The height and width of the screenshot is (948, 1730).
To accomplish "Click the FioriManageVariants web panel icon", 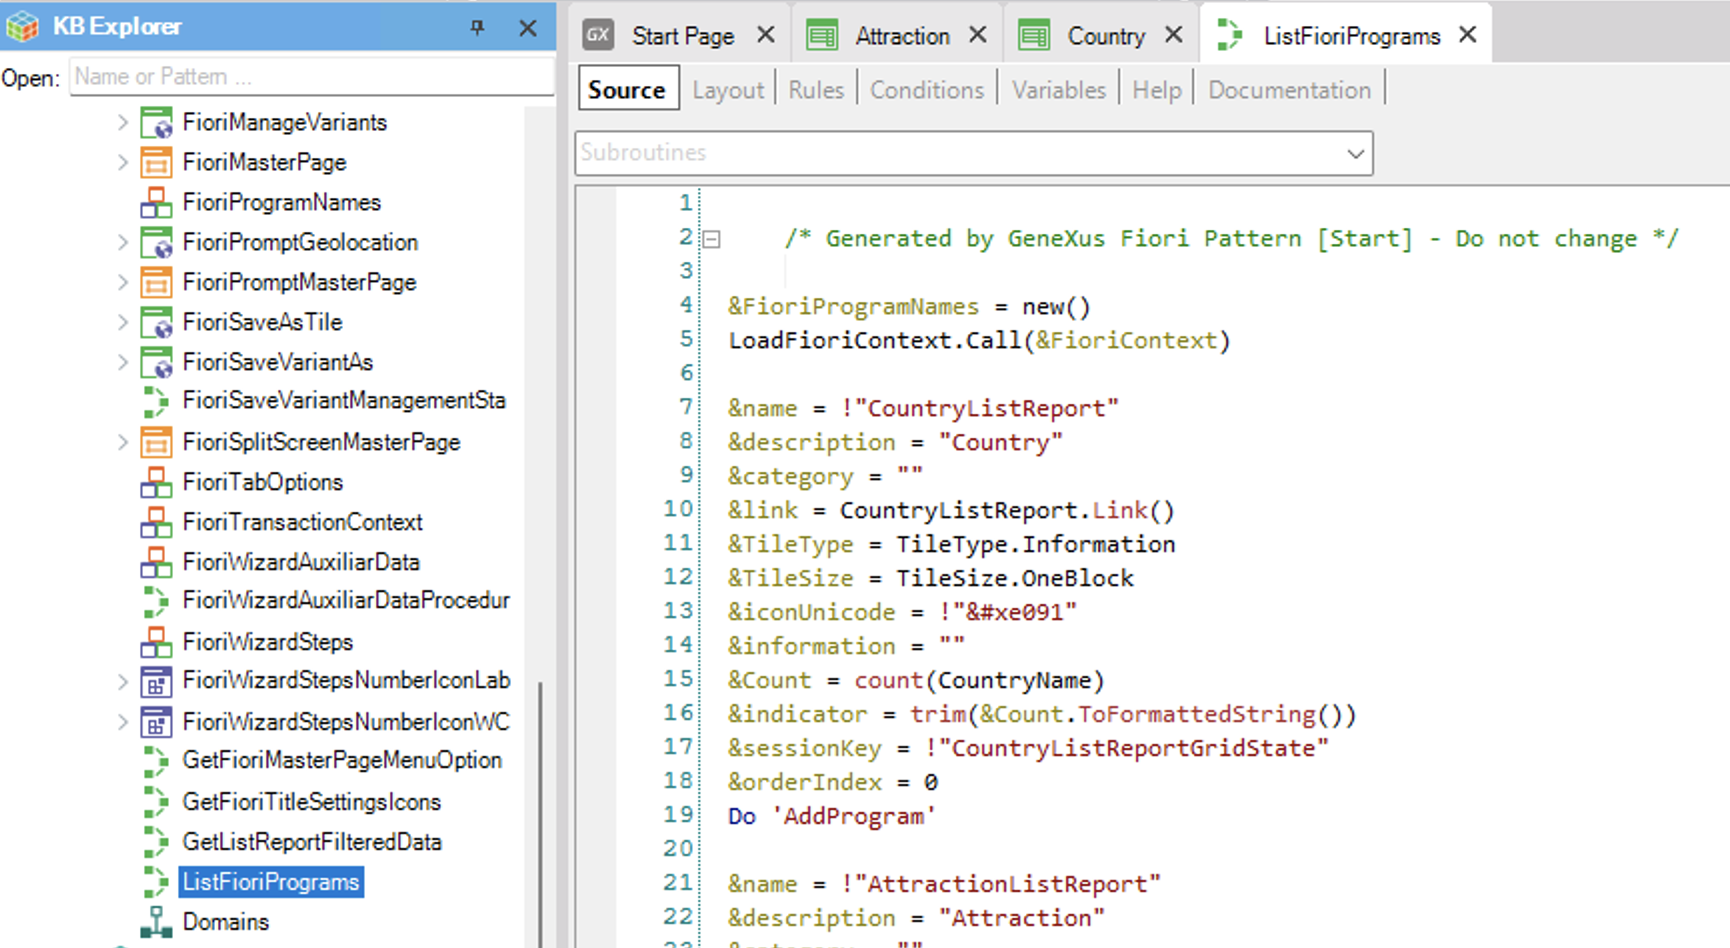I will pyautogui.click(x=156, y=122).
